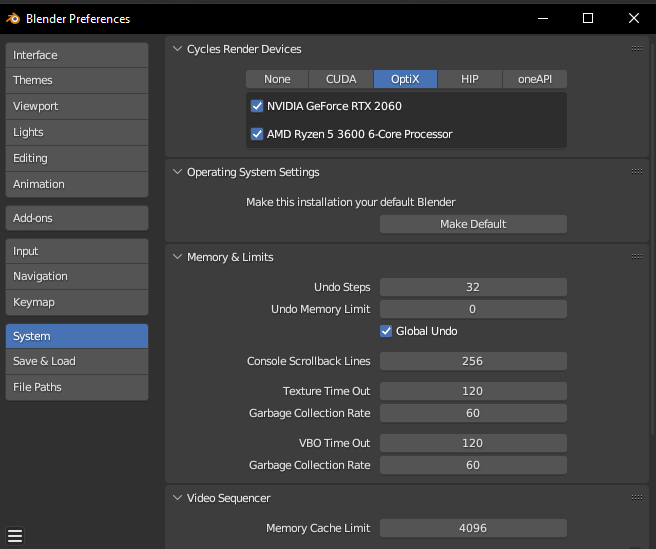
Task: Click the drag grip on Video Sequencer panel
Action: click(637, 498)
